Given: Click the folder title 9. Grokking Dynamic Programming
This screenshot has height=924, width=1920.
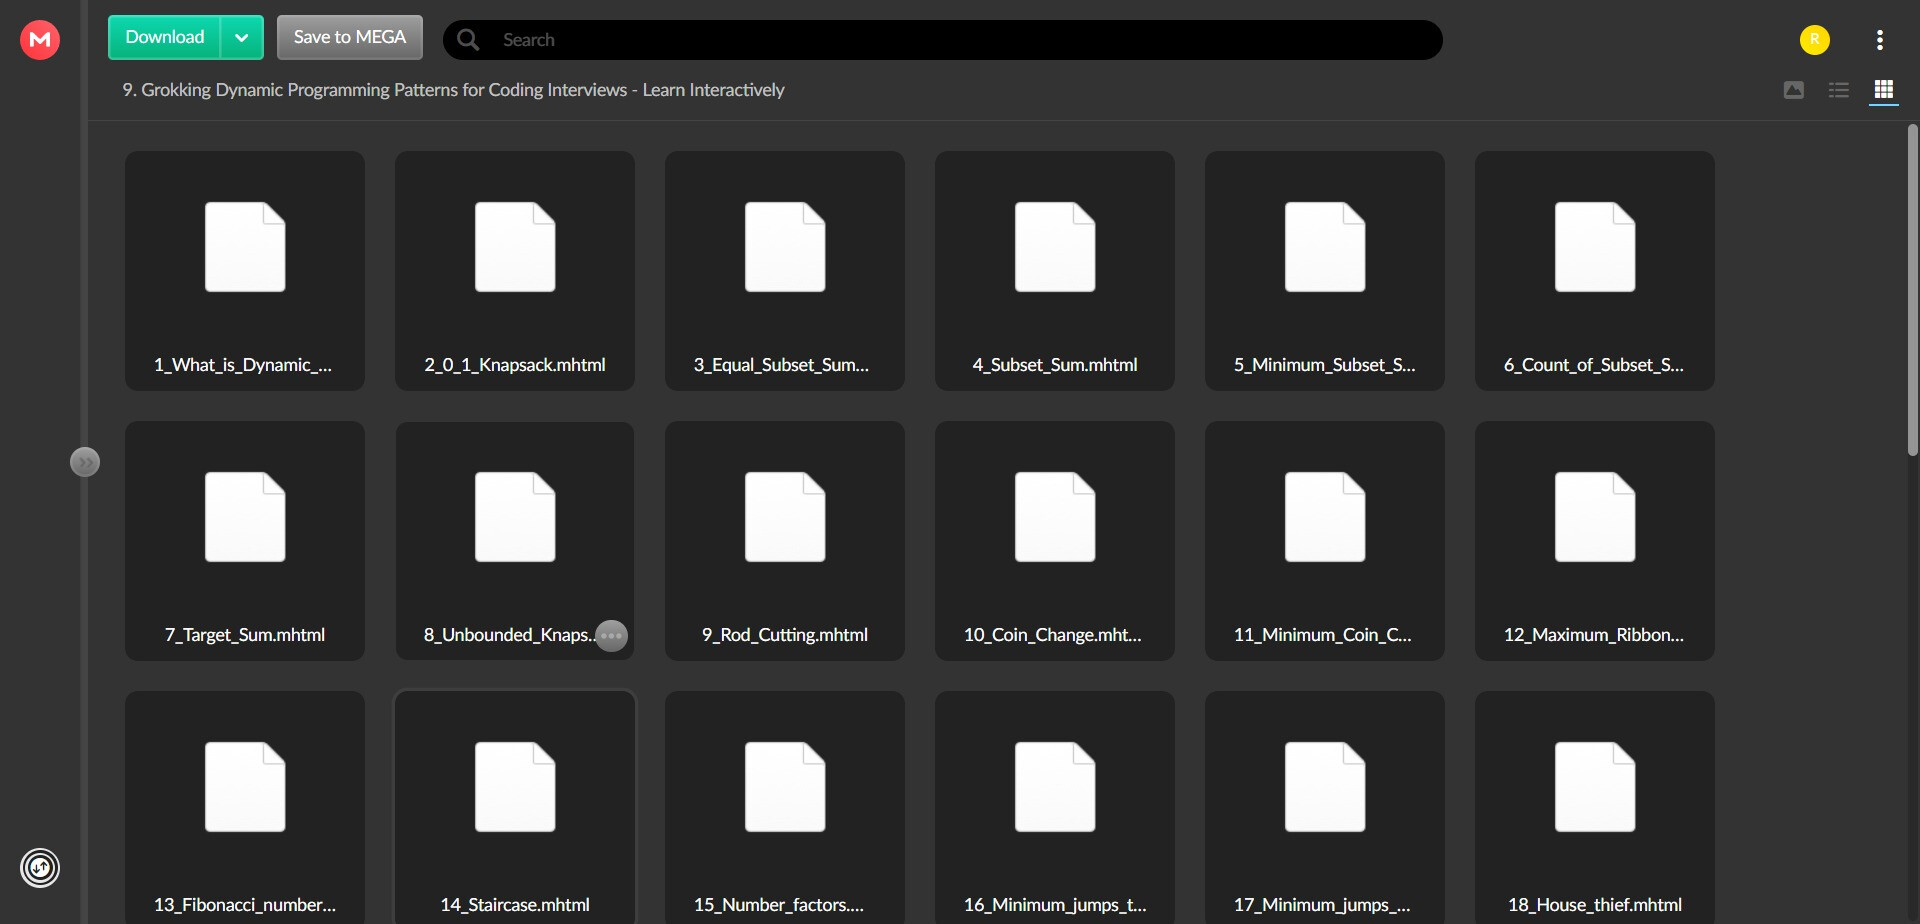Looking at the screenshot, I should [453, 90].
